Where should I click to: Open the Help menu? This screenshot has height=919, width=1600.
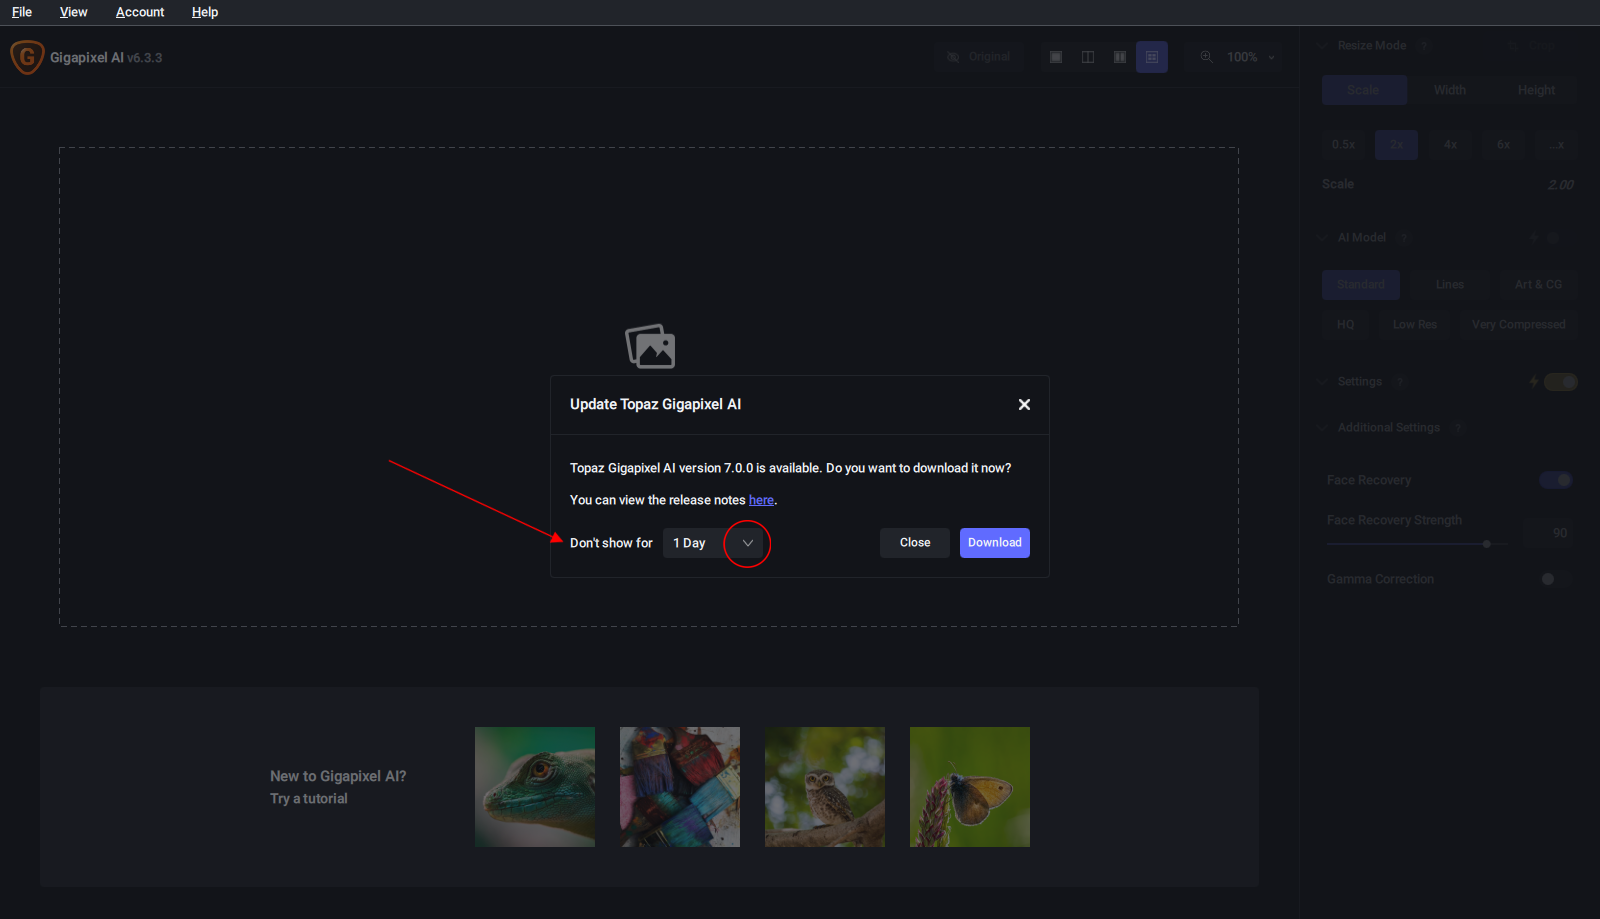[x=205, y=12]
